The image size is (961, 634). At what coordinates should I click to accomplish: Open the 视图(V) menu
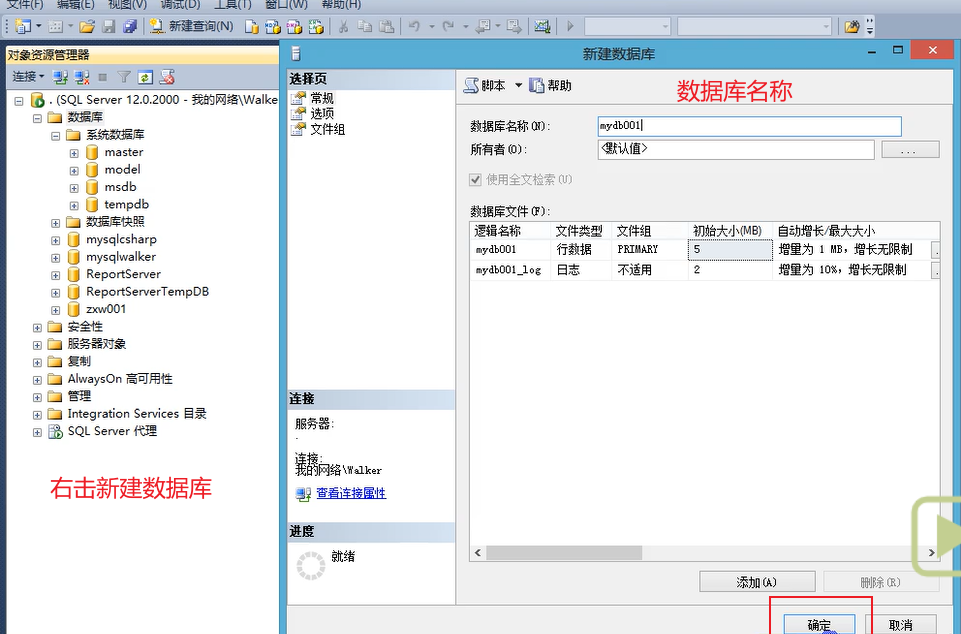click(127, 4)
